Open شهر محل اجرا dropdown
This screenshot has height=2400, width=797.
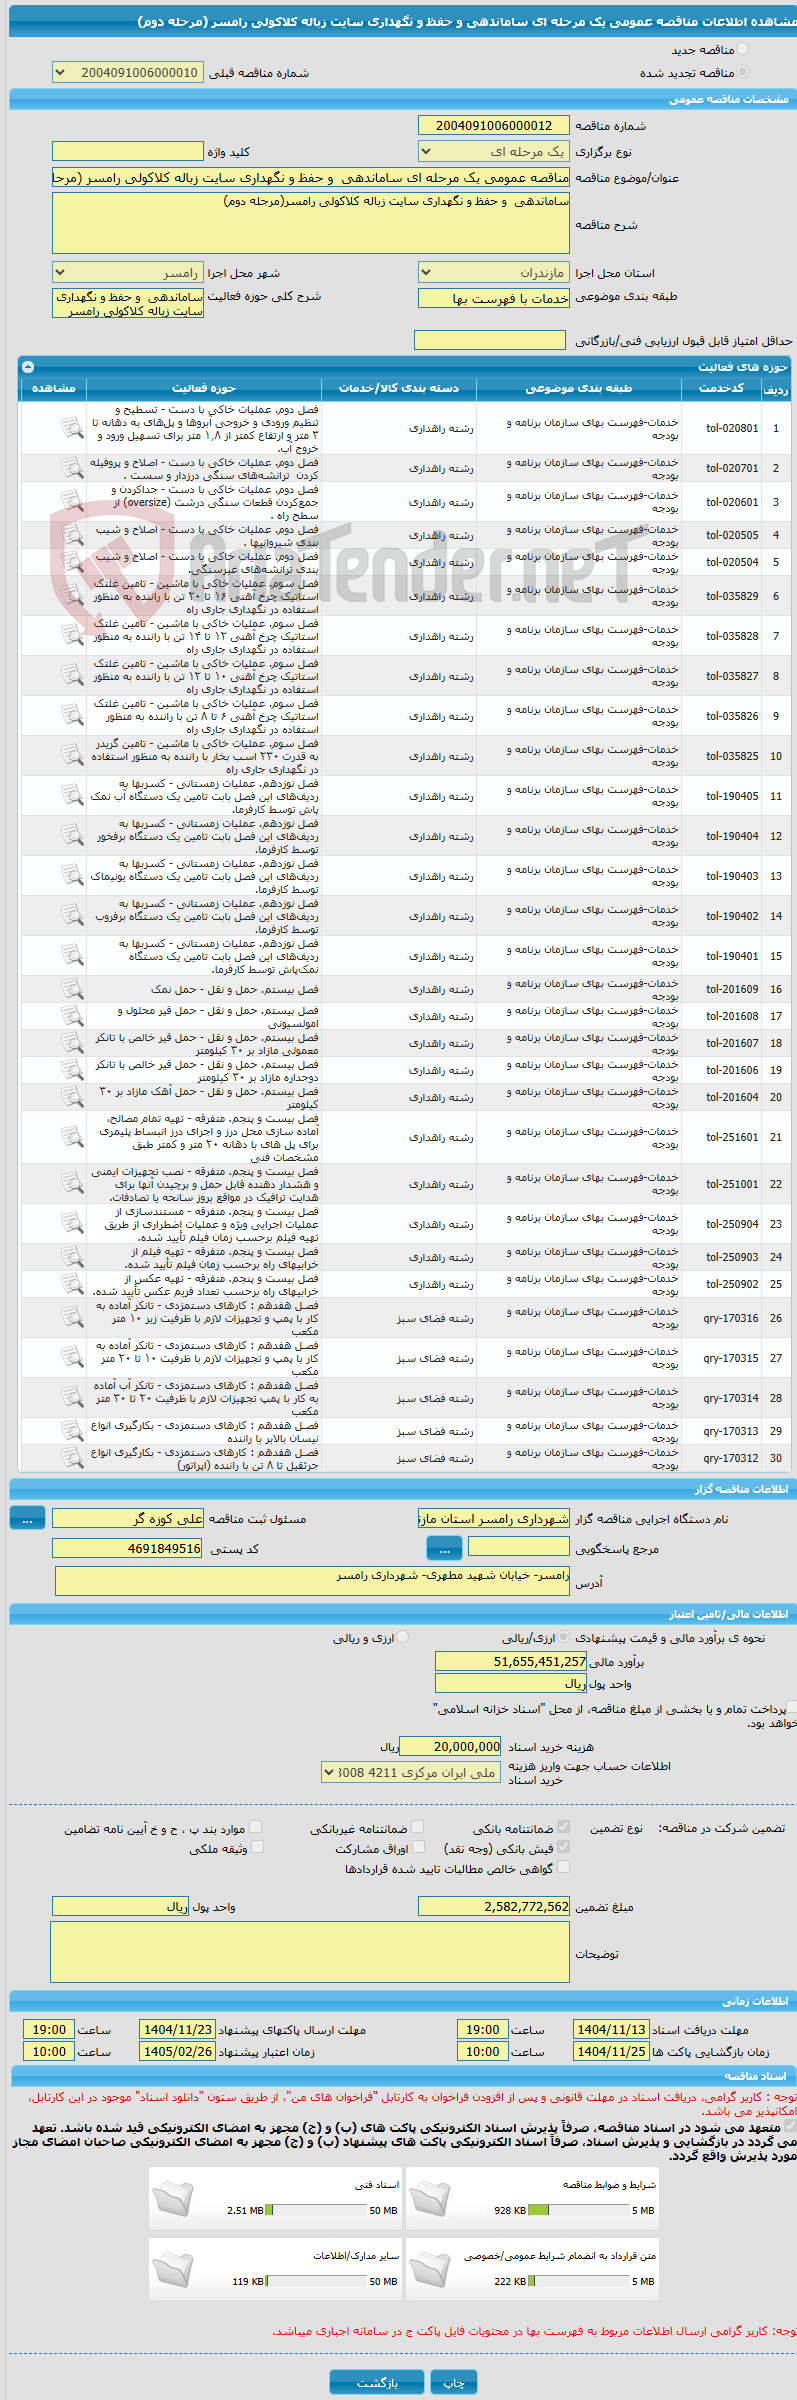pos(127,272)
